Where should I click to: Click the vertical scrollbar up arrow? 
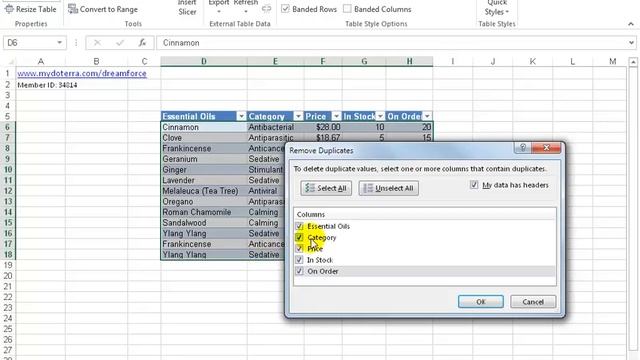633,62
